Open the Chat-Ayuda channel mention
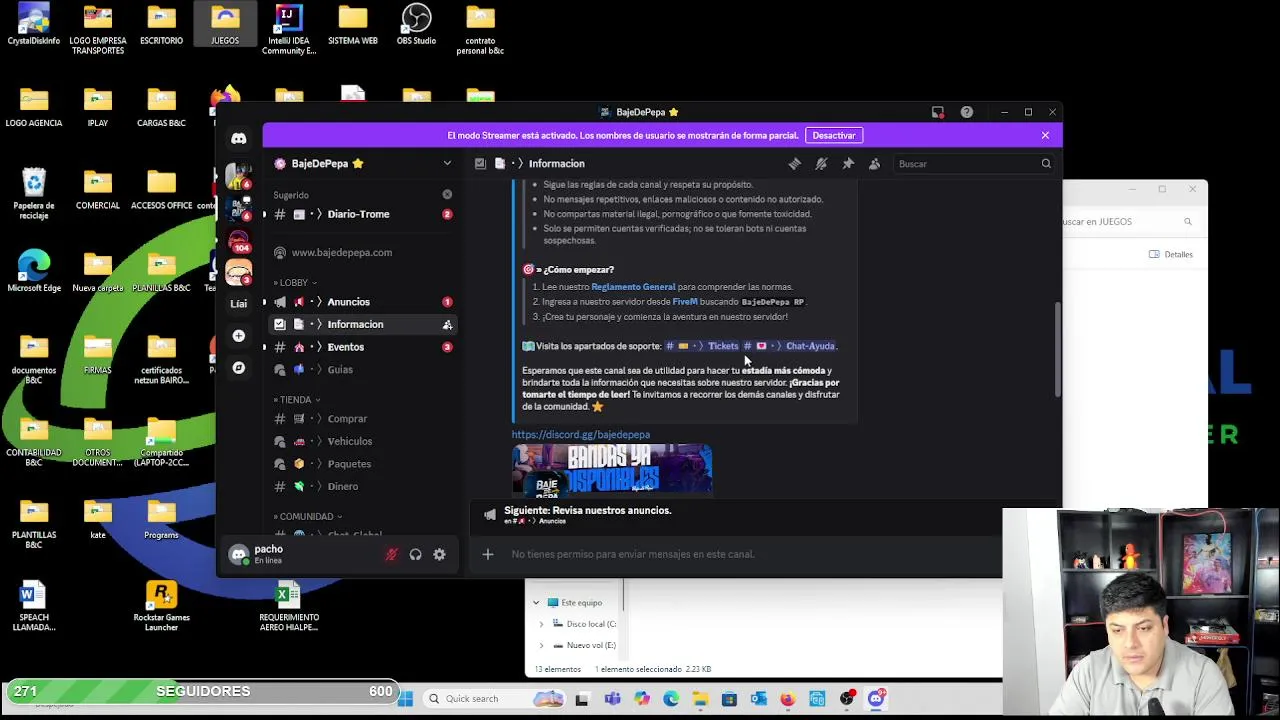The width and height of the screenshot is (1280, 720). (x=790, y=346)
